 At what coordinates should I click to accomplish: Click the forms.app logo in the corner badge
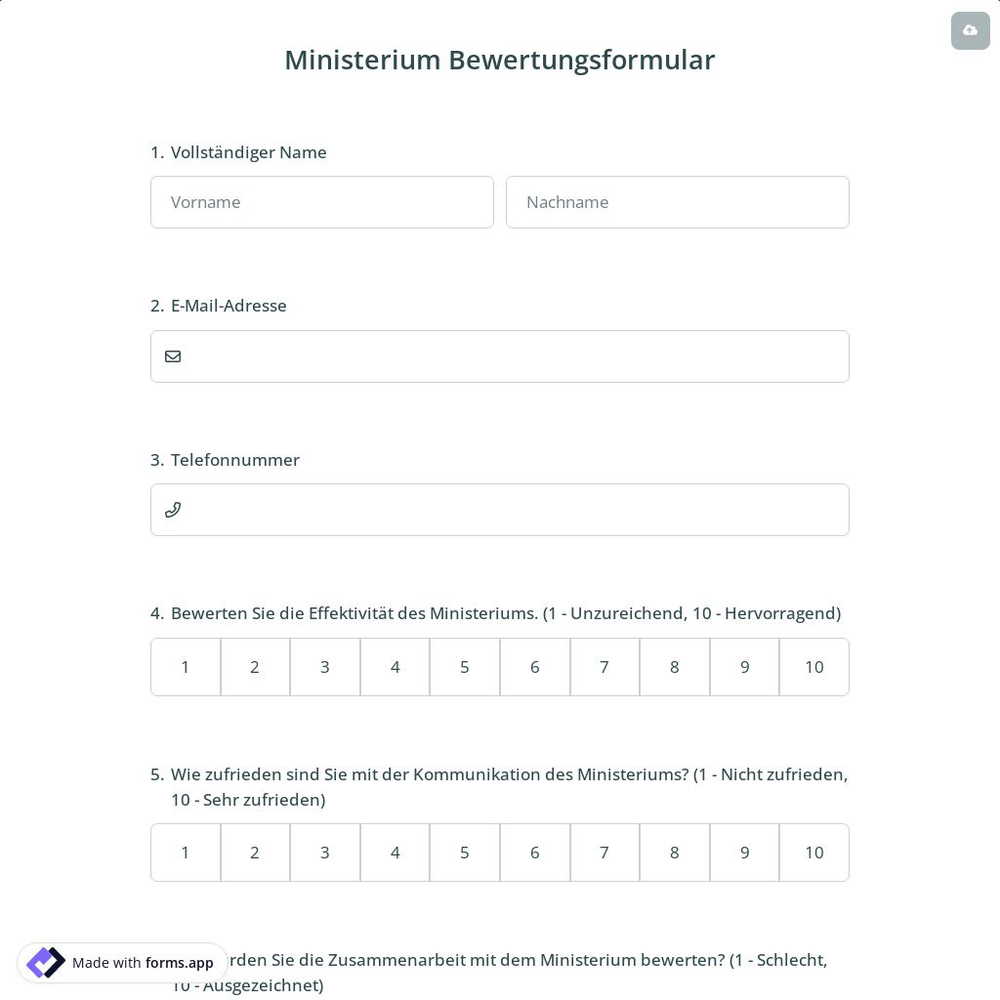(45, 962)
